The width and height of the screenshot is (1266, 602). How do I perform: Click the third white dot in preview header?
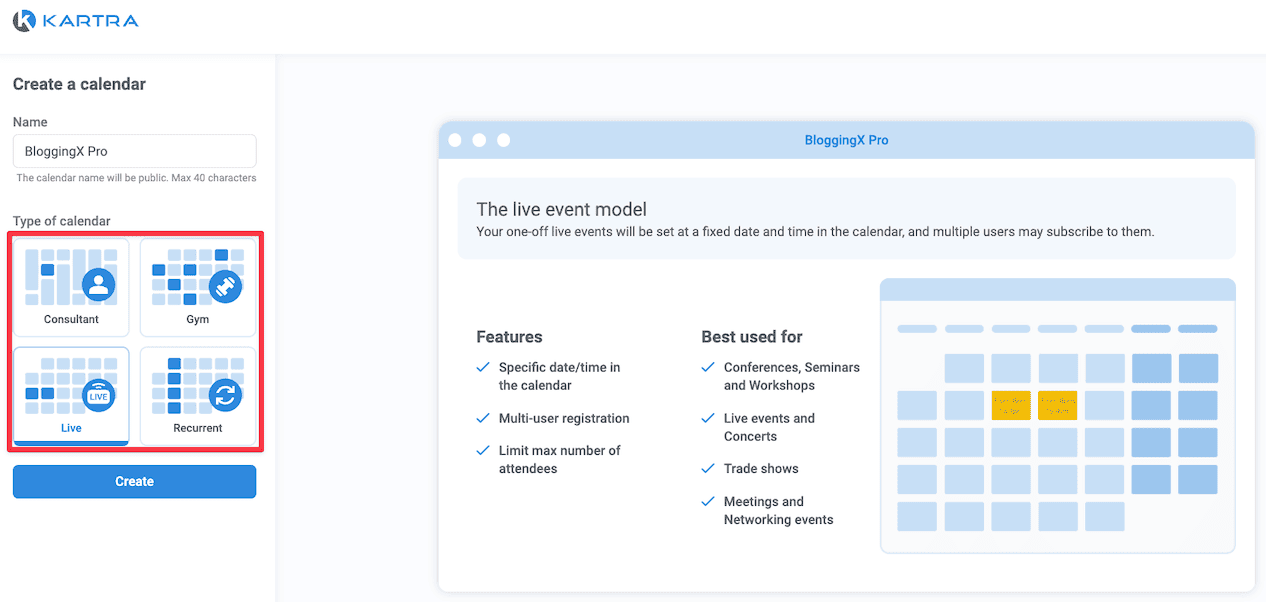coord(503,140)
